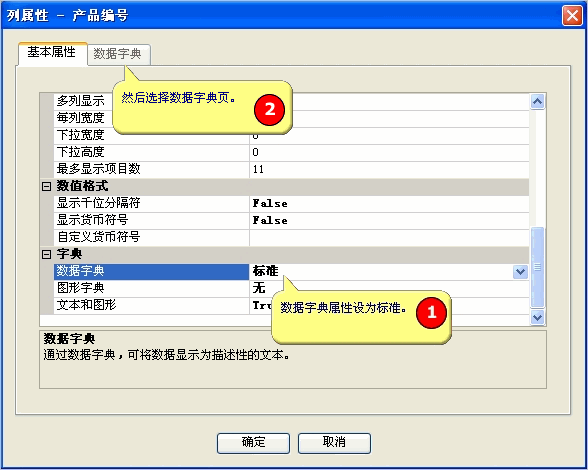Click the 确定 button

pos(254,443)
